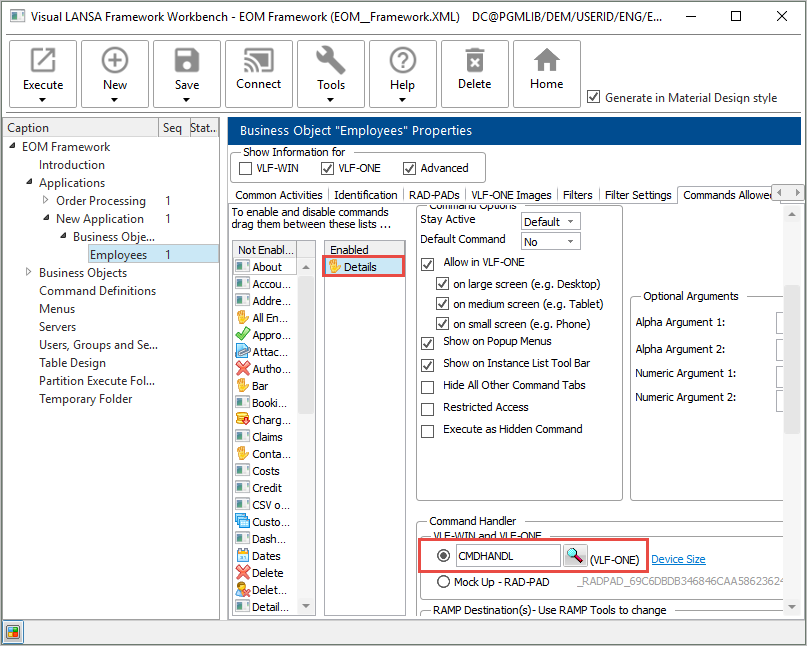The width and height of the screenshot is (807, 646).
Task: Enable Hide All Other Command Tabs
Action: [x=427, y=387]
